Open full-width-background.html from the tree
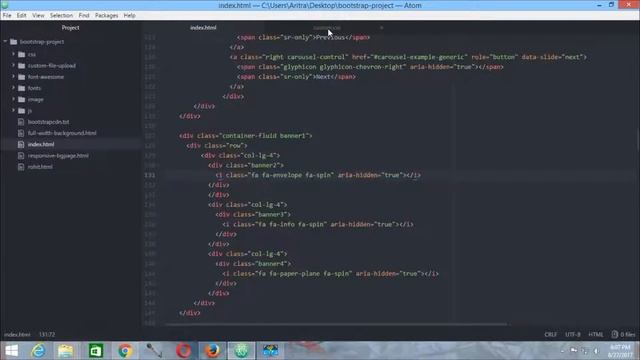The image size is (640, 360). click(x=62, y=133)
